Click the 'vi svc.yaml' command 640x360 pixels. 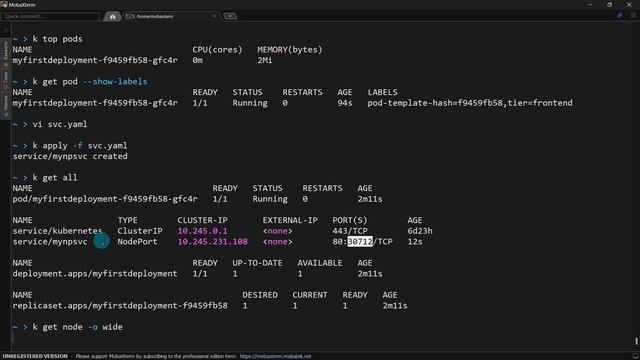60,124
